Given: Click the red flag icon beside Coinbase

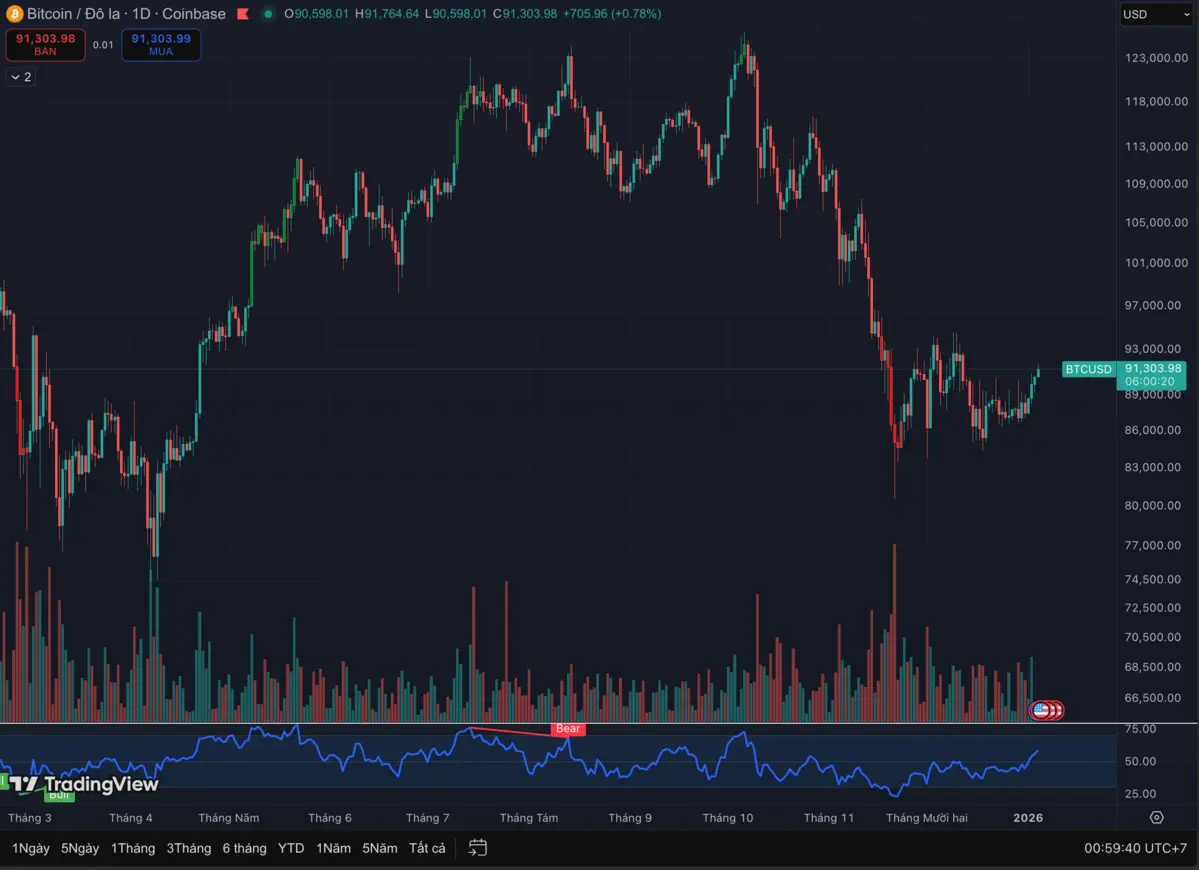Looking at the screenshot, I should pos(242,14).
